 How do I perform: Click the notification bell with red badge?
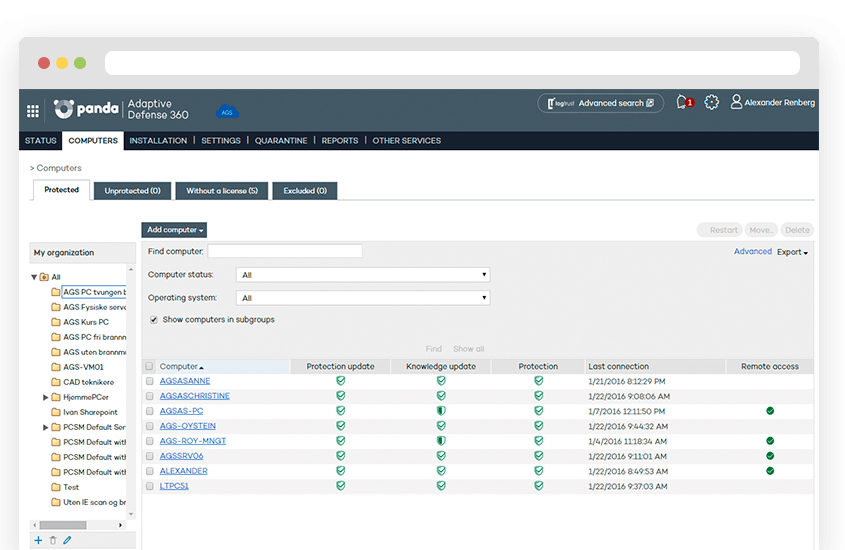pos(683,102)
